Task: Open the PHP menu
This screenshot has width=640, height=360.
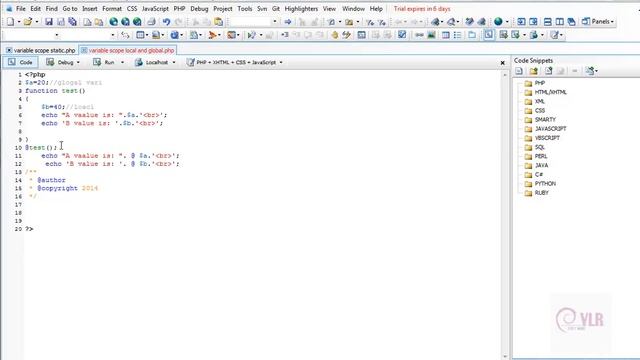Action: point(179,9)
